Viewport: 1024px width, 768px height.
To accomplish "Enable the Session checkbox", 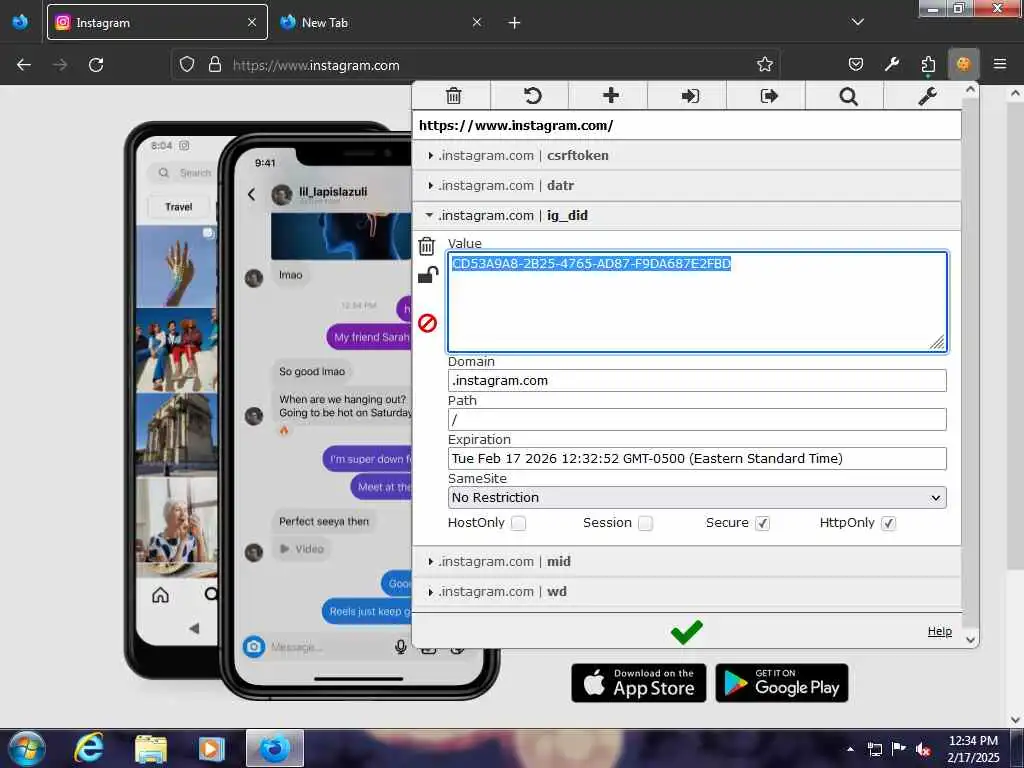I will (x=645, y=523).
